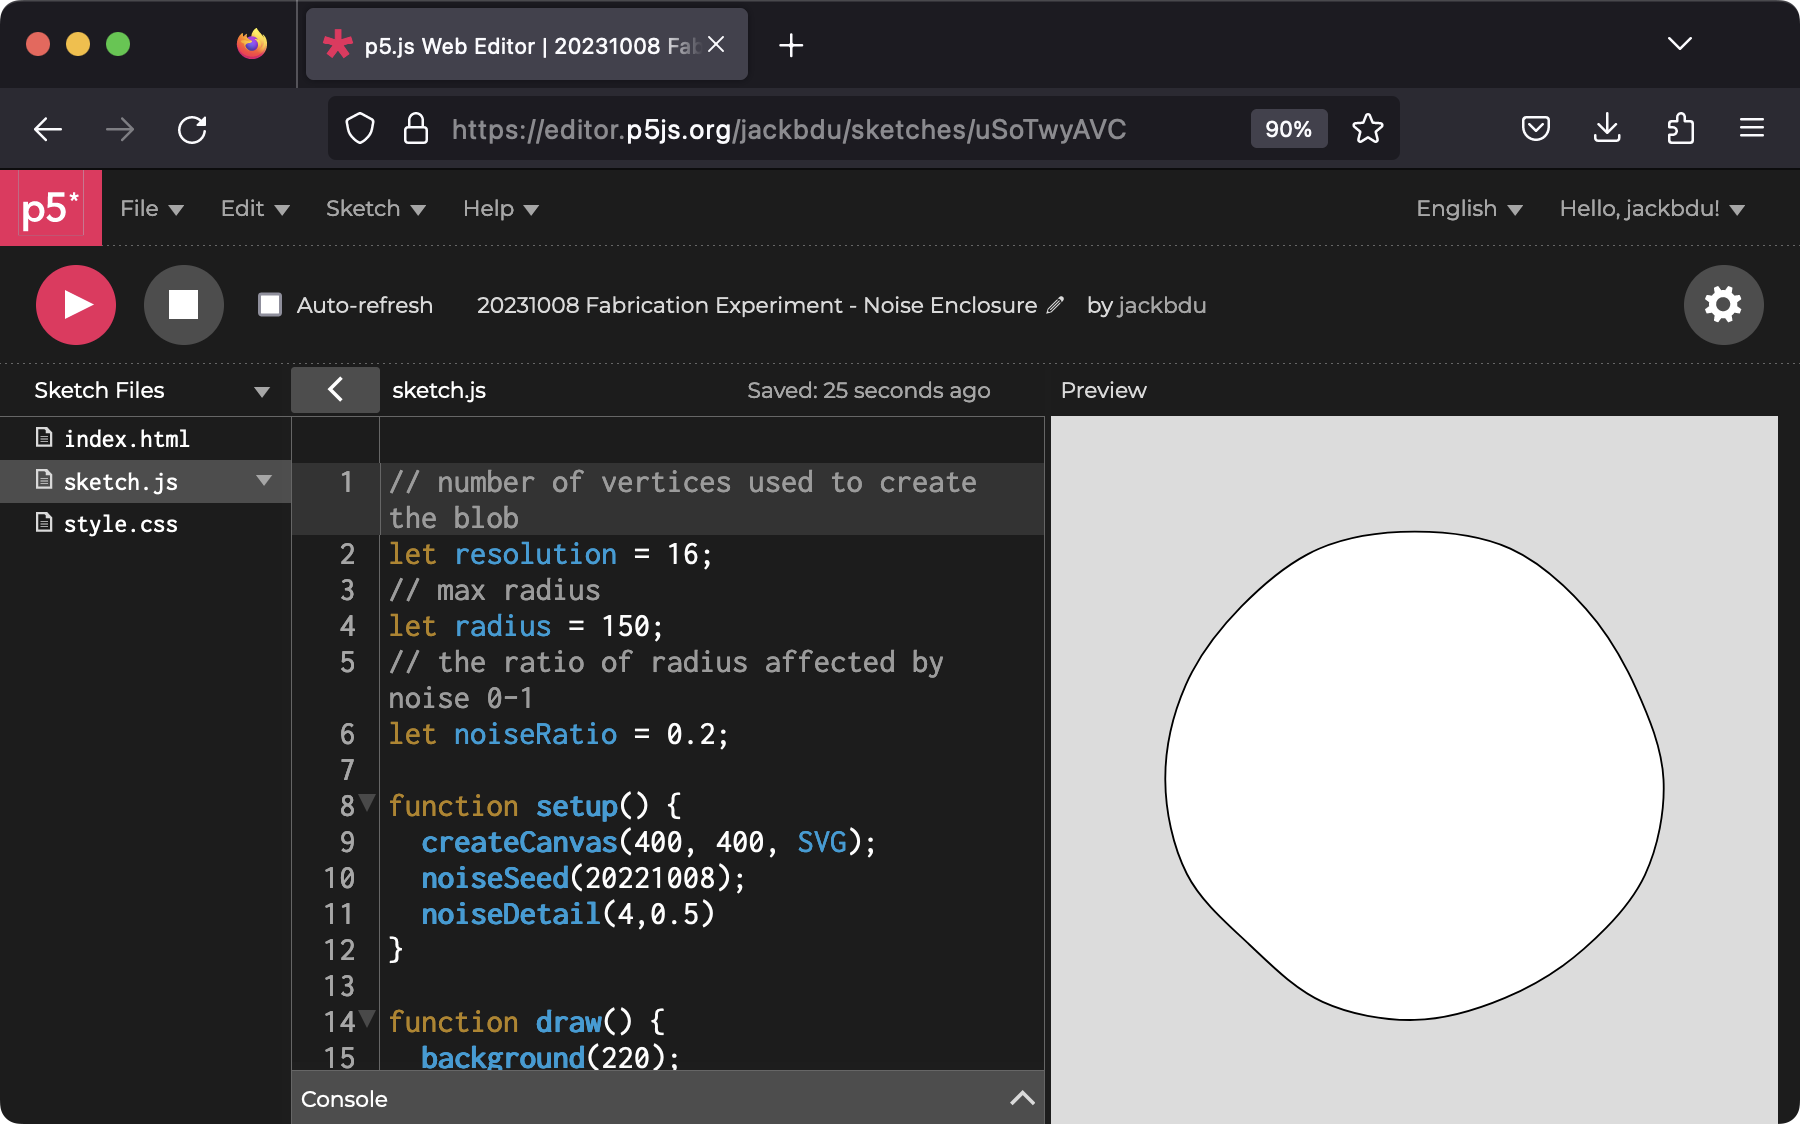Open the File menu
Image resolution: width=1800 pixels, height=1124 pixels.
151,209
